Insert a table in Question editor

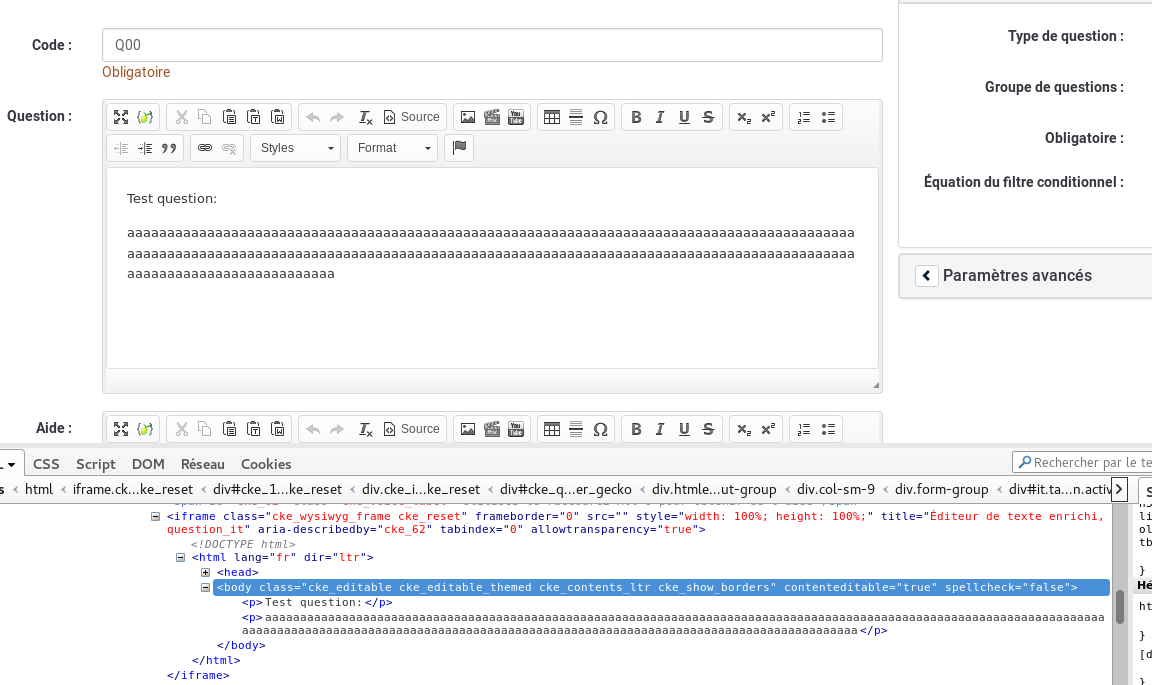click(x=552, y=117)
